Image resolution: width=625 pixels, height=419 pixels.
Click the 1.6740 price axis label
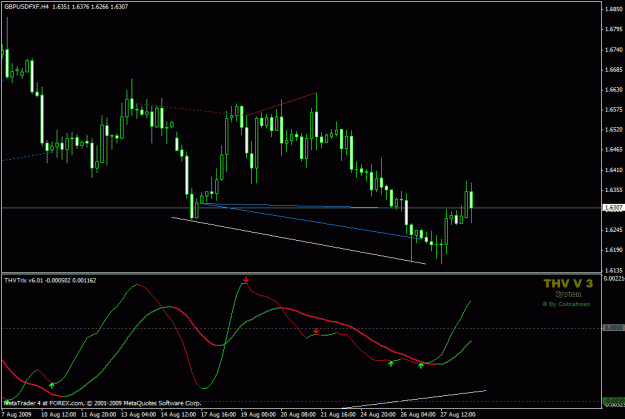(x=613, y=49)
